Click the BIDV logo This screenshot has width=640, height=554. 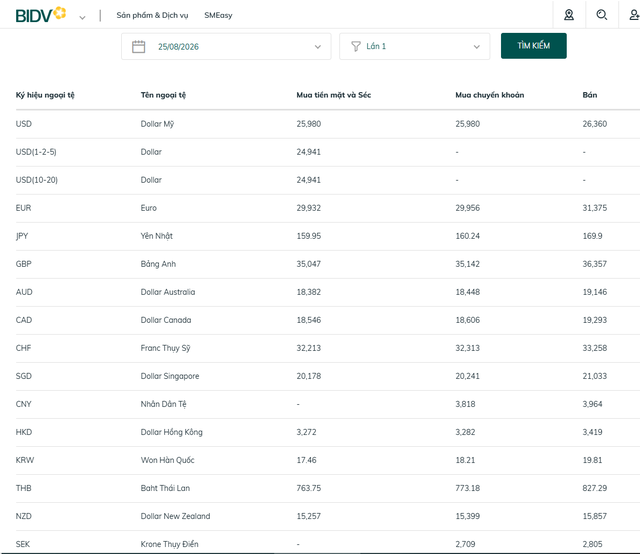tap(40, 15)
